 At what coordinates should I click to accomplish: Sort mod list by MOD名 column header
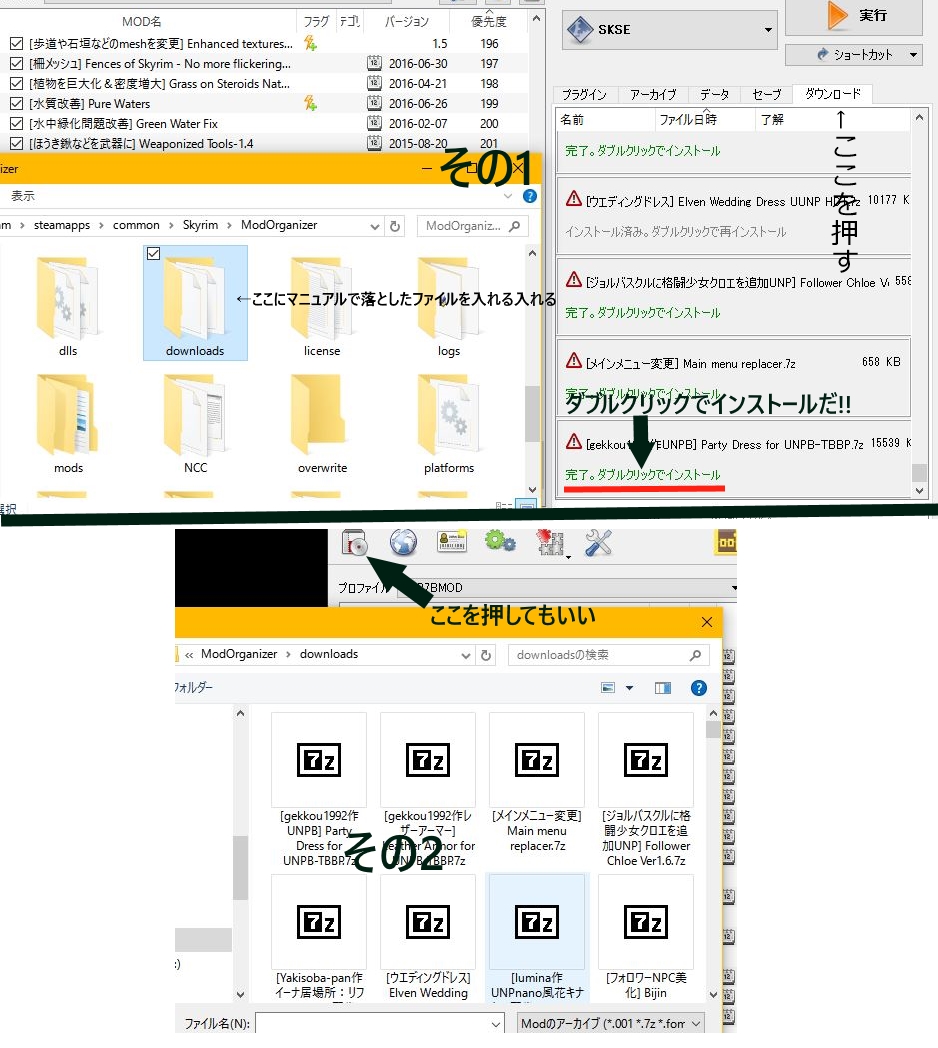click(x=142, y=21)
